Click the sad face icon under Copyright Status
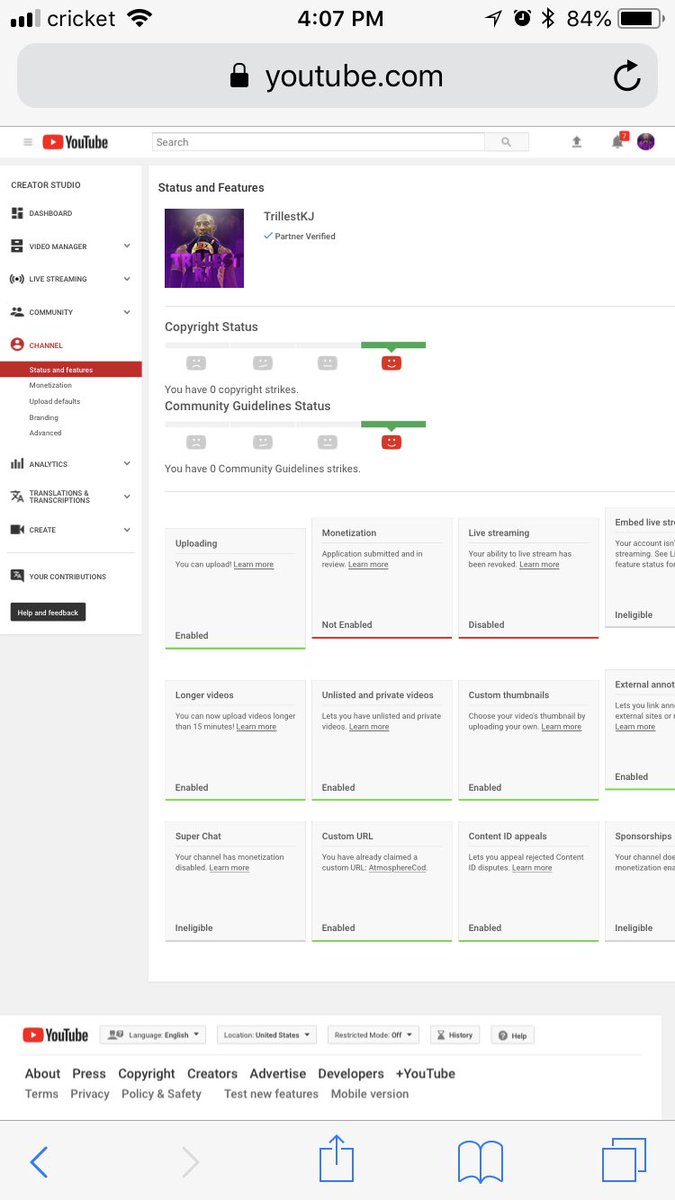This screenshot has height=1200, width=675. click(x=197, y=363)
